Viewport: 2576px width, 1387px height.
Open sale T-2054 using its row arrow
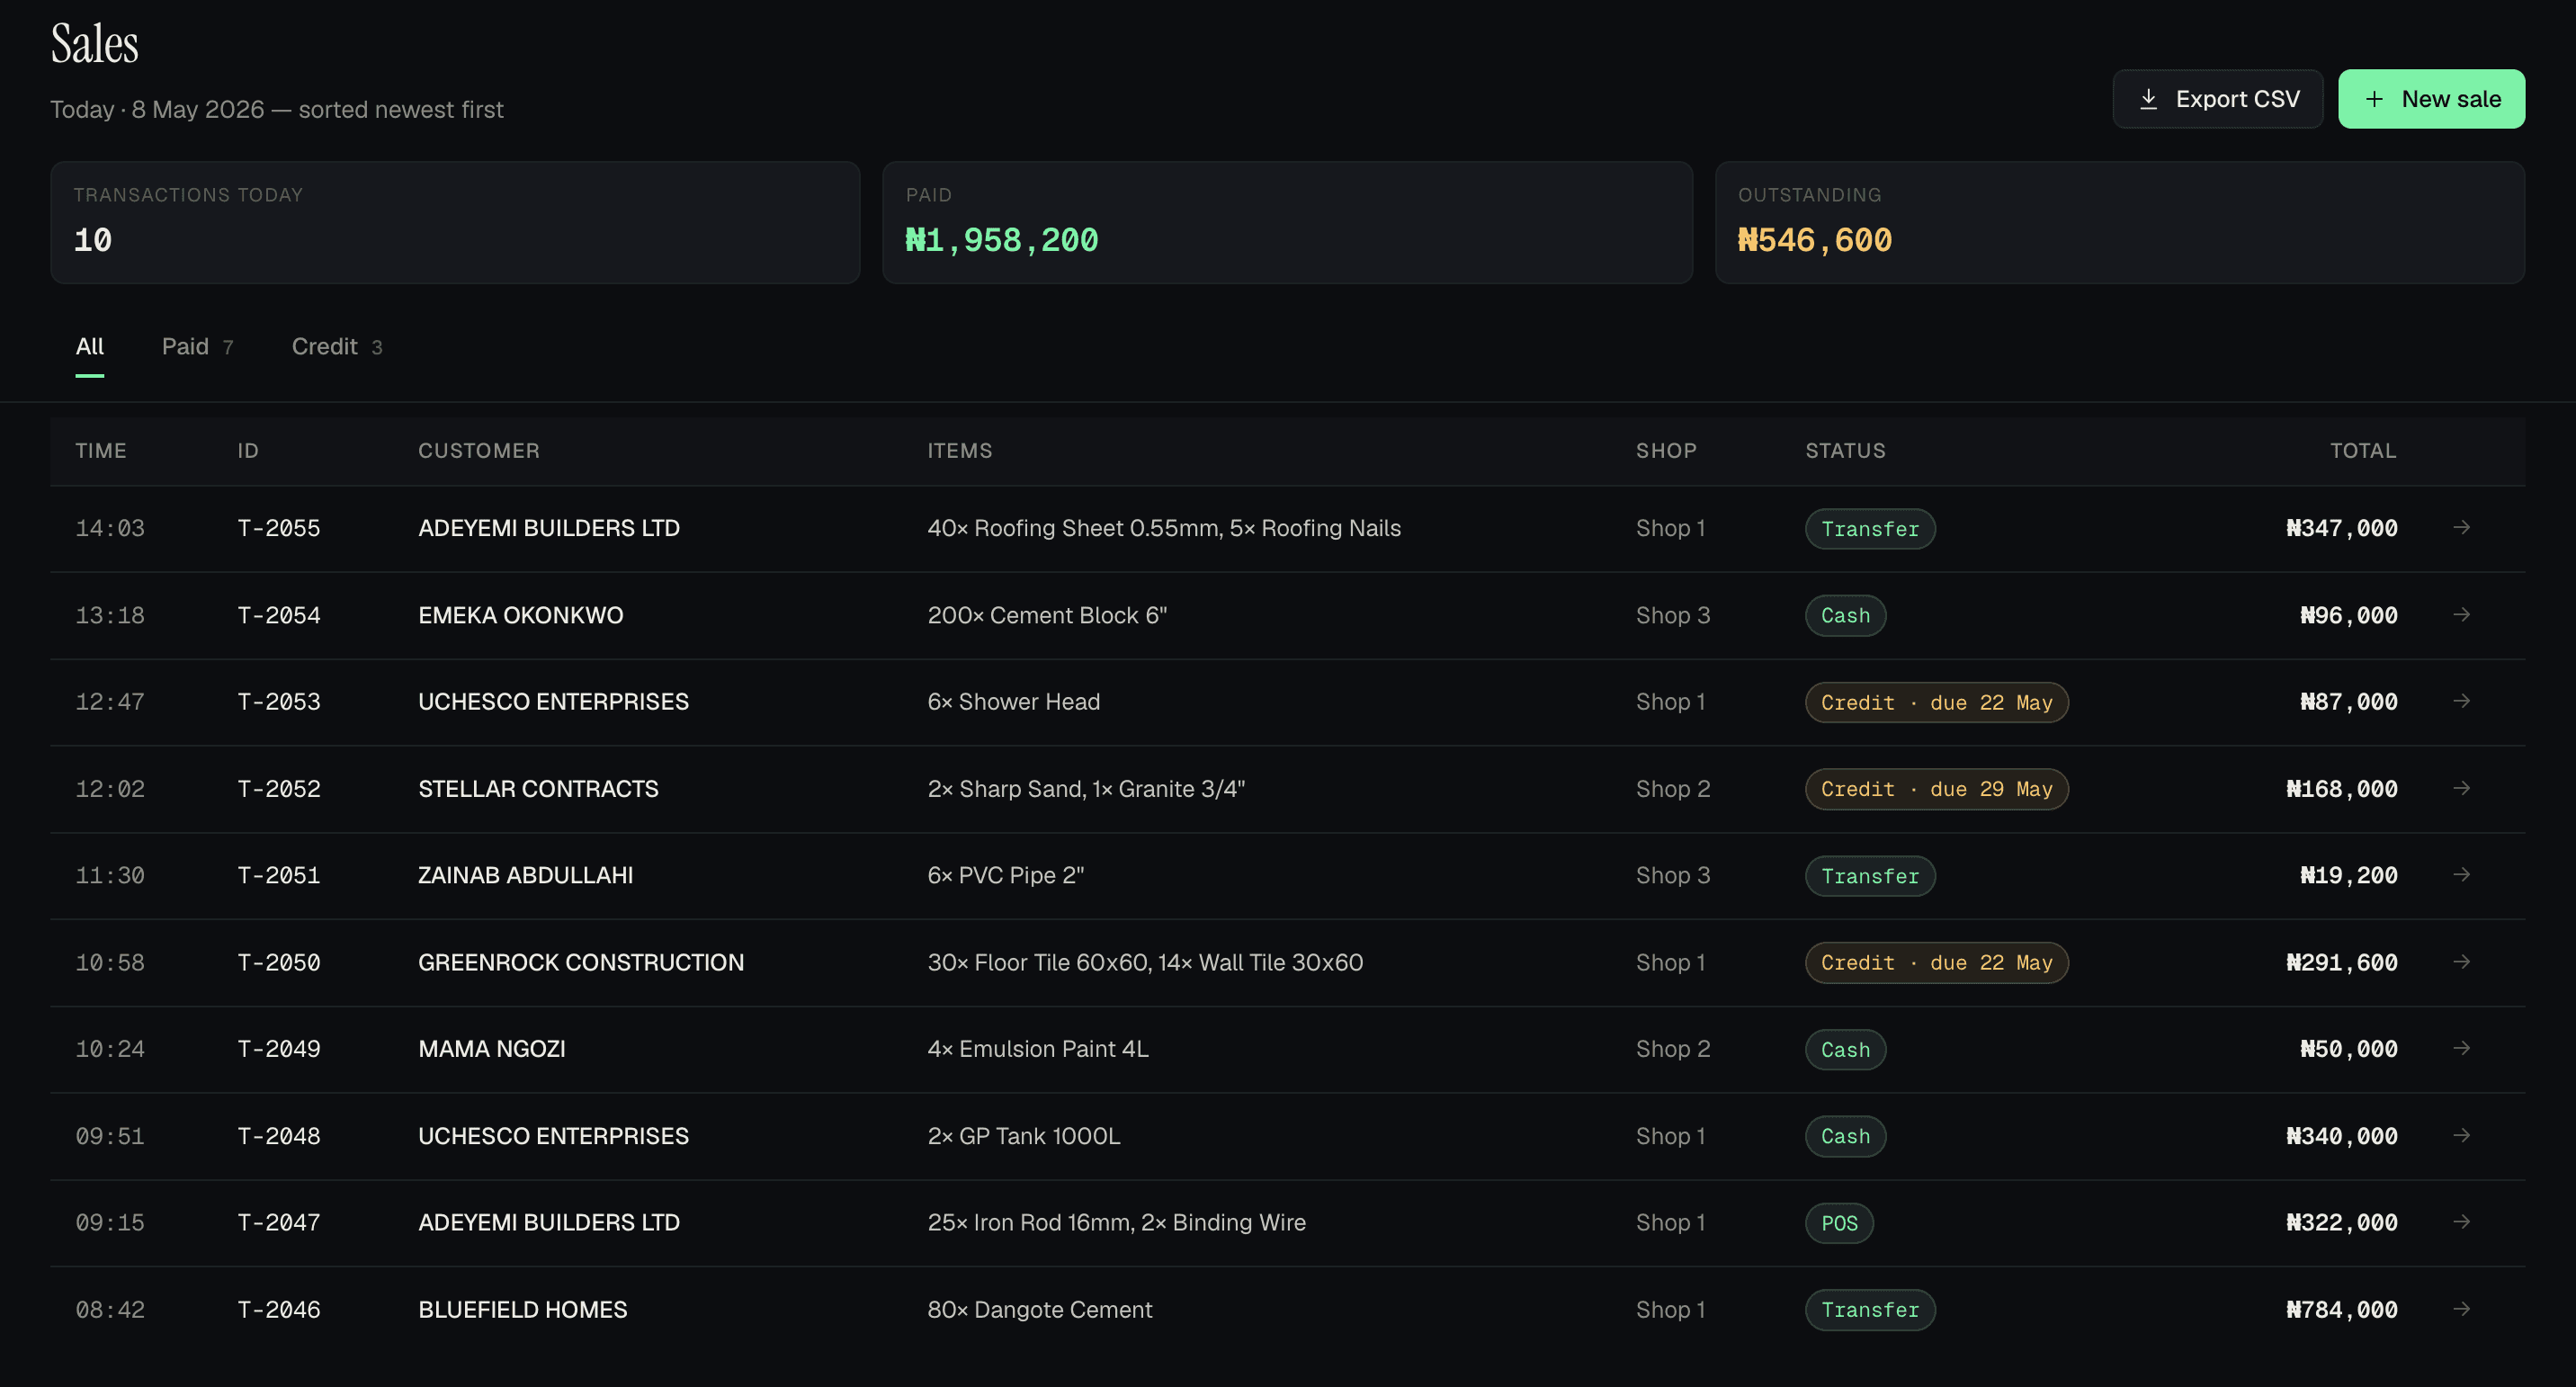[2461, 614]
